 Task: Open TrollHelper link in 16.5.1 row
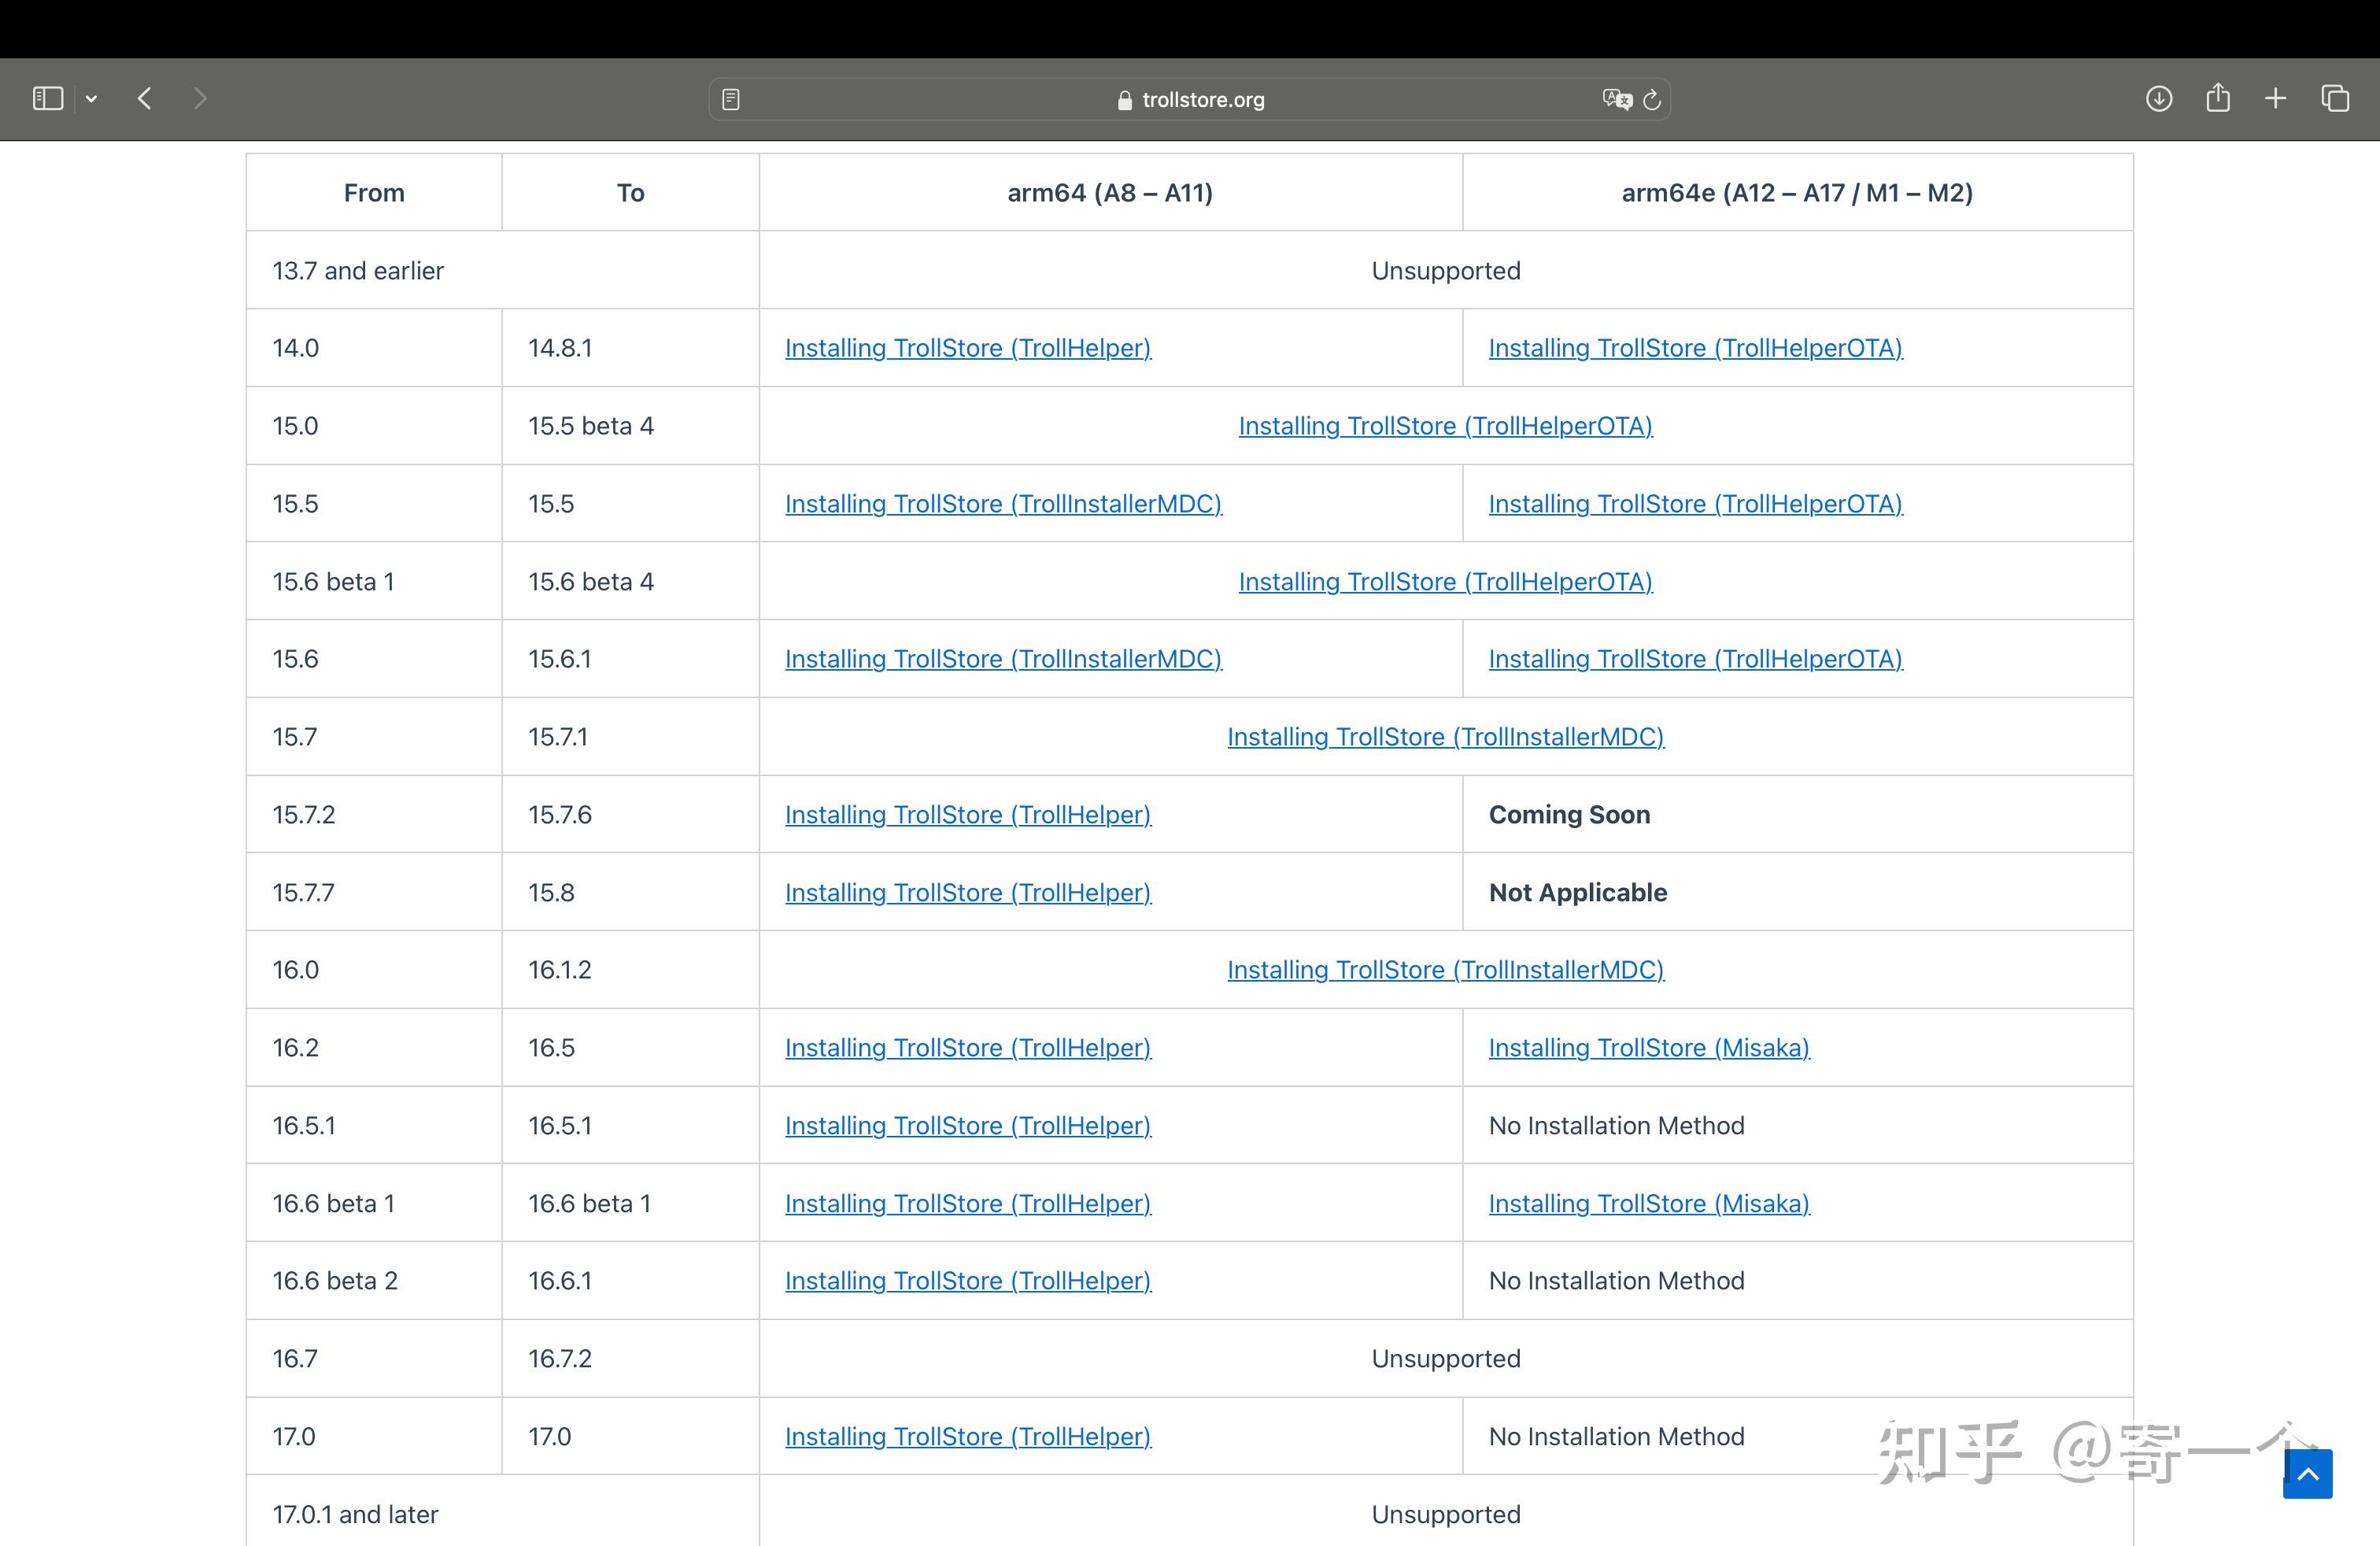pyautogui.click(x=968, y=1126)
